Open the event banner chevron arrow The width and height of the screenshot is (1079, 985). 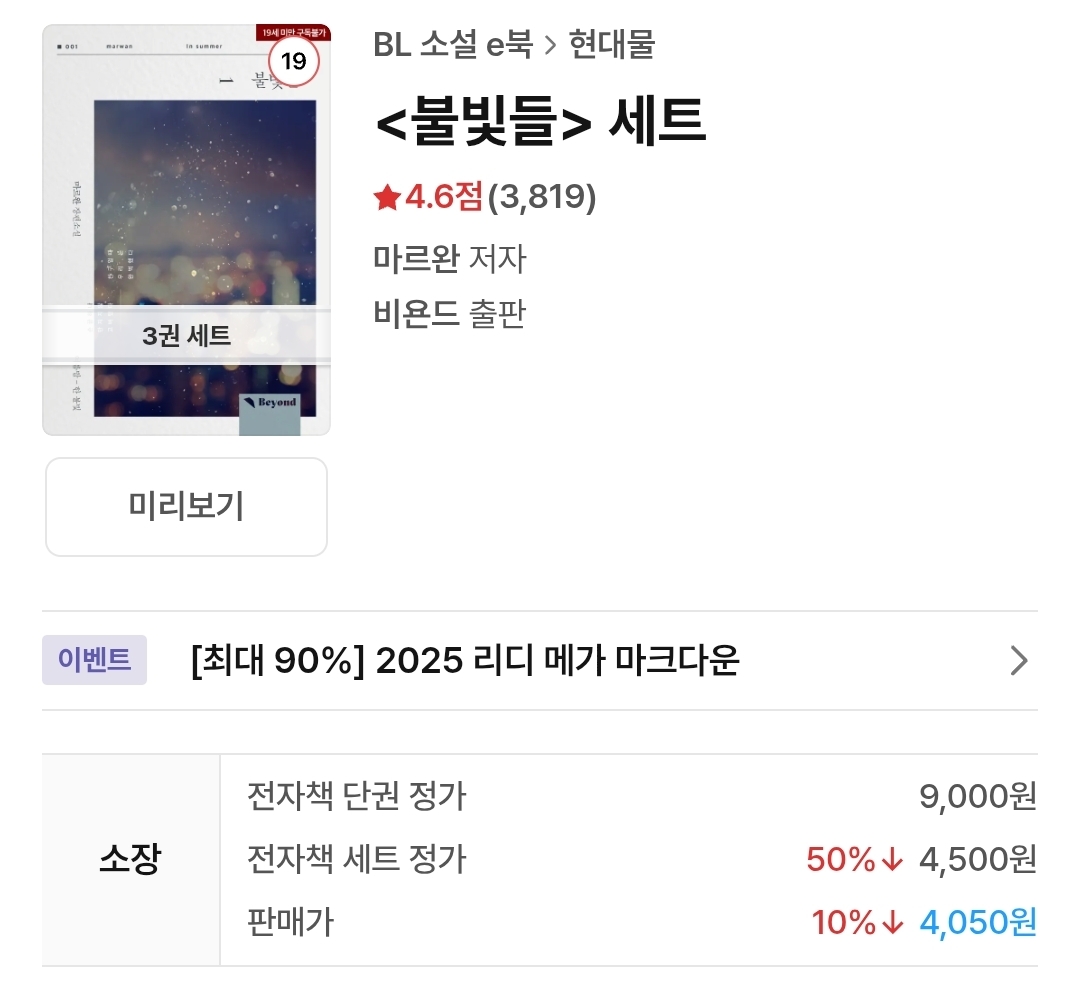tap(1018, 661)
